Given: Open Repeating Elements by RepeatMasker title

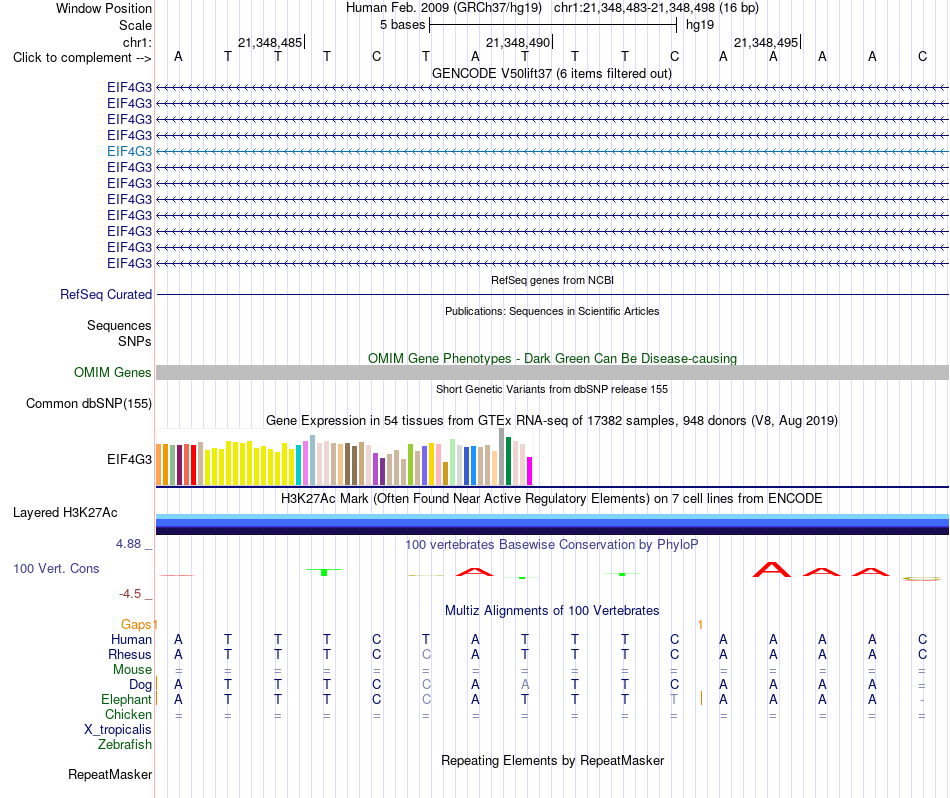Looking at the screenshot, I should [x=552, y=760].
